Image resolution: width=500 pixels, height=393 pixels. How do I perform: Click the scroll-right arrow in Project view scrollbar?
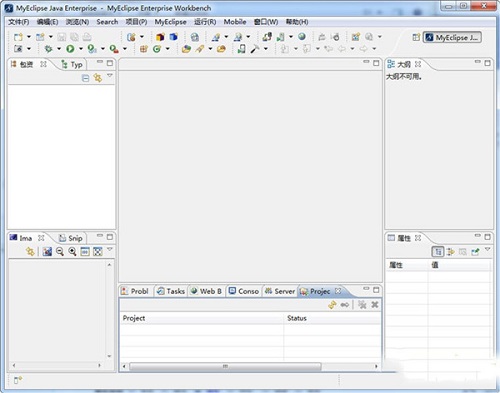(x=376, y=366)
